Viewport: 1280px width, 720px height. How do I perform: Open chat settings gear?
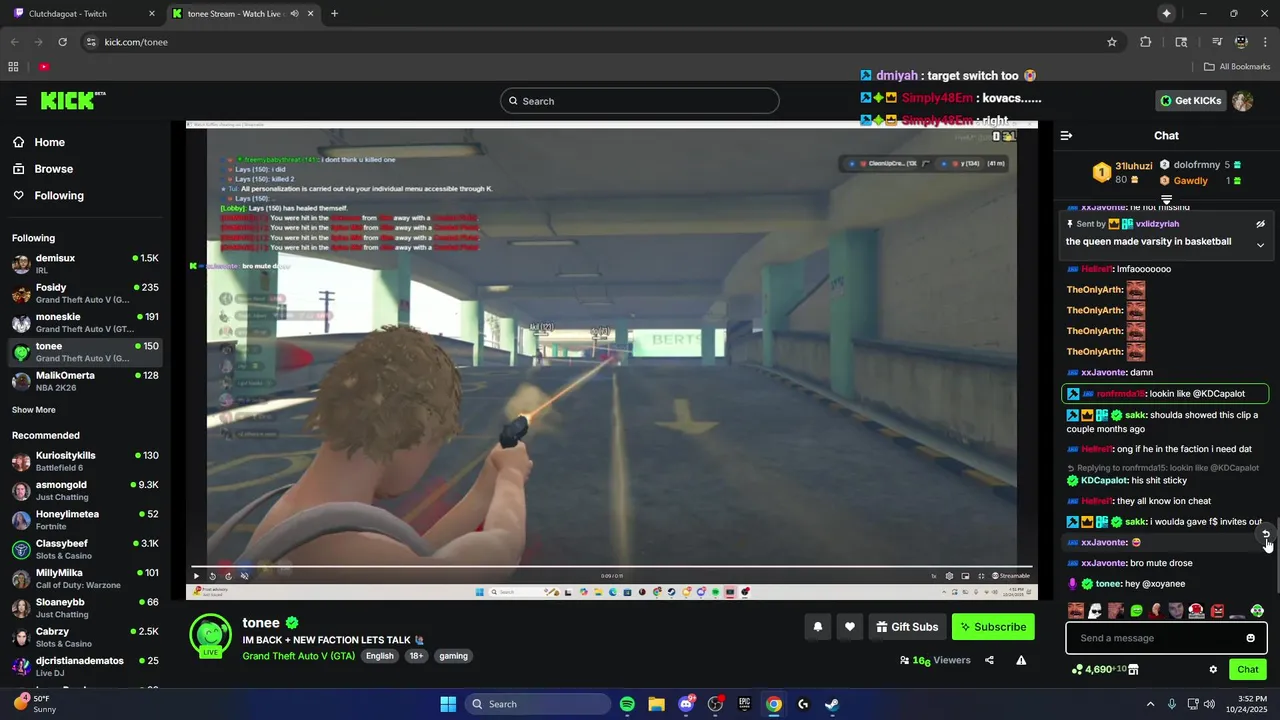1213,670
